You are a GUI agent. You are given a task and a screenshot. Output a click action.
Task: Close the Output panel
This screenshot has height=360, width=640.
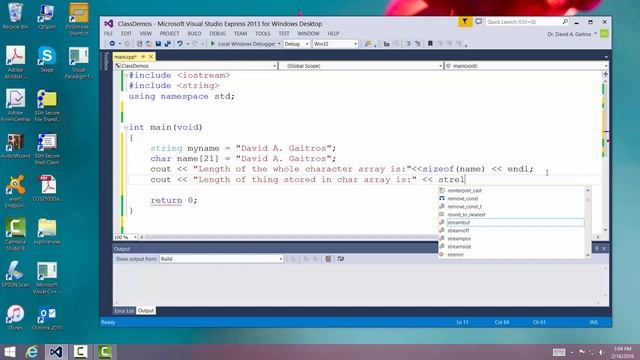(604, 249)
